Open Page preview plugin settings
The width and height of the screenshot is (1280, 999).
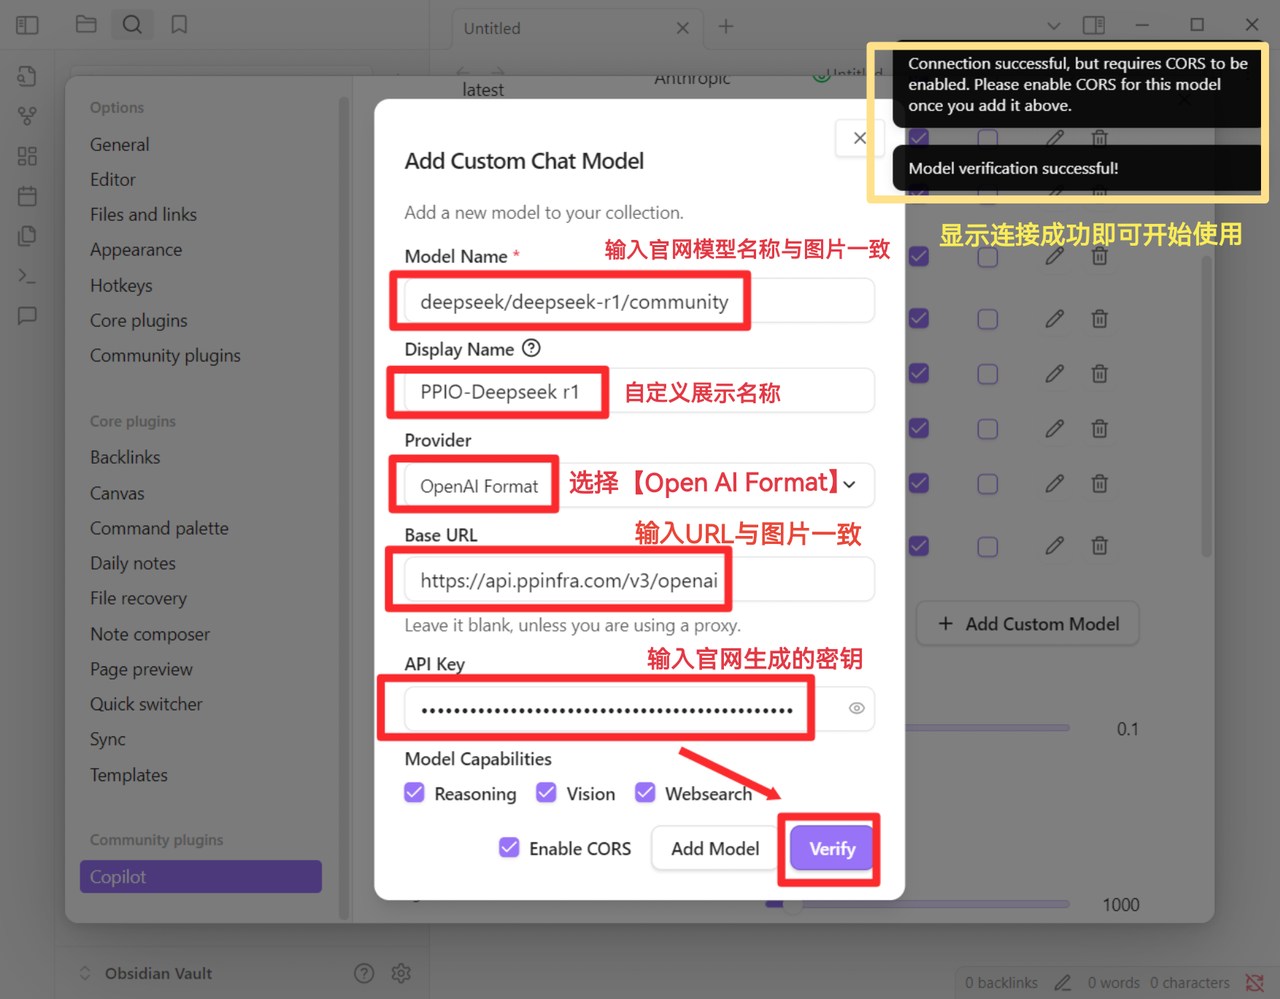(141, 669)
